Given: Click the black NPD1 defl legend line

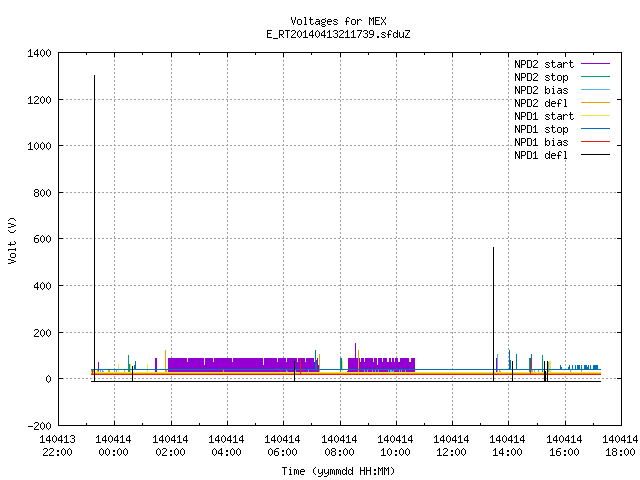Looking at the screenshot, I should pyautogui.click(x=595, y=155).
